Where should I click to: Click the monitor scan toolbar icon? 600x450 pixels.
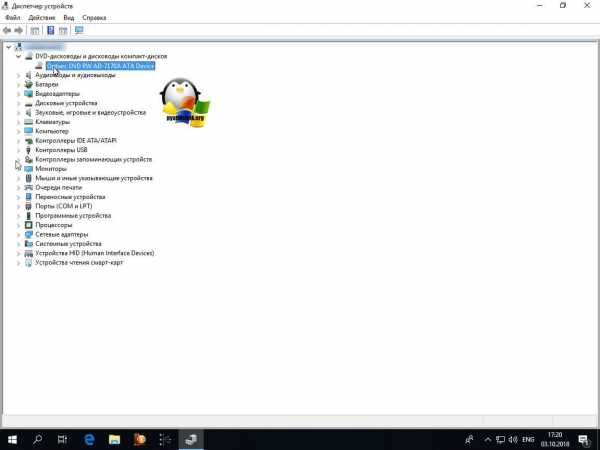point(79,30)
